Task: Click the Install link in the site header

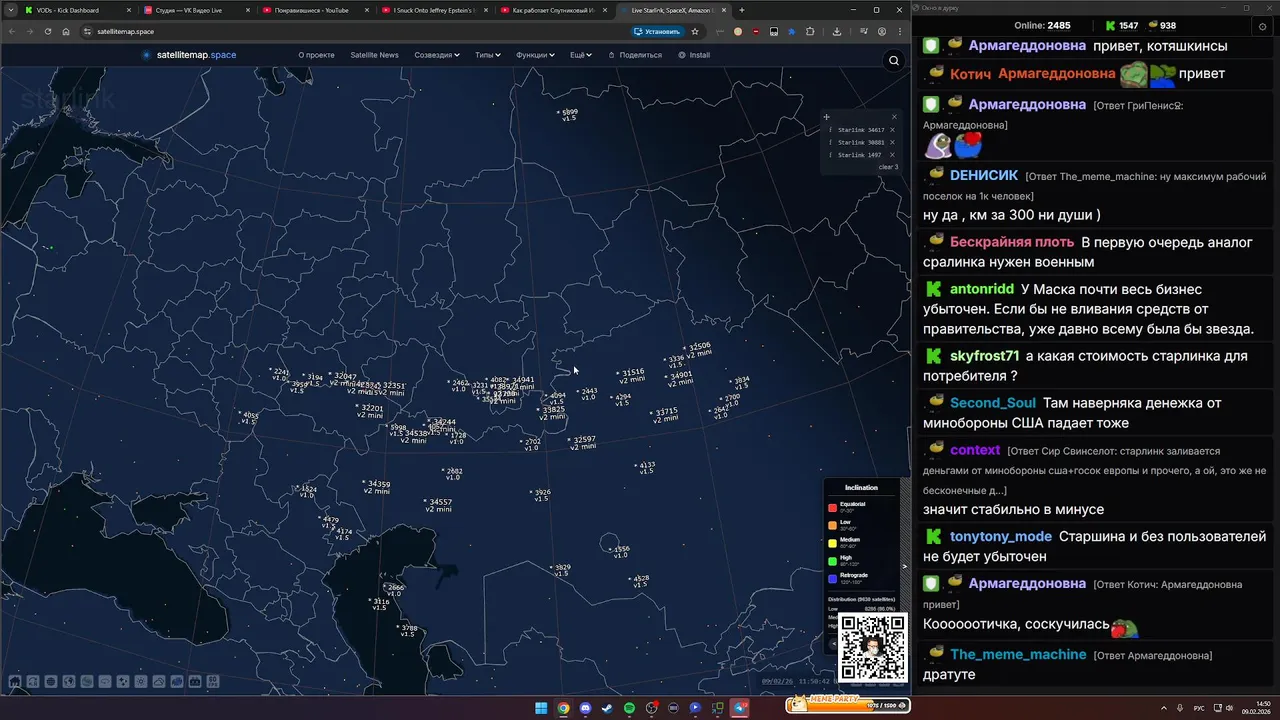Action: [x=694, y=55]
